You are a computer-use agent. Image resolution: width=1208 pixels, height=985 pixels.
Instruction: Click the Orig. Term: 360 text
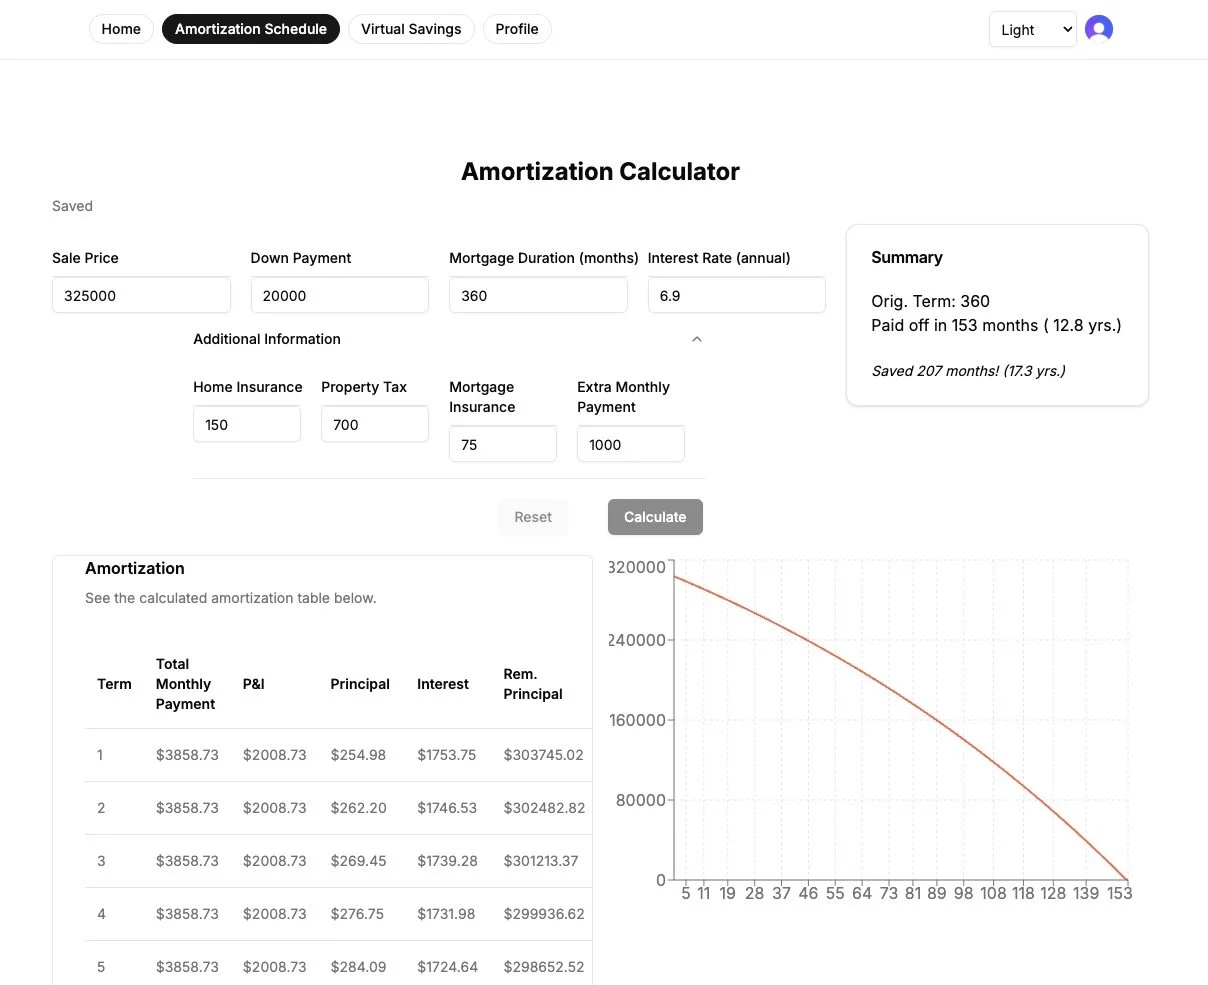(x=931, y=301)
